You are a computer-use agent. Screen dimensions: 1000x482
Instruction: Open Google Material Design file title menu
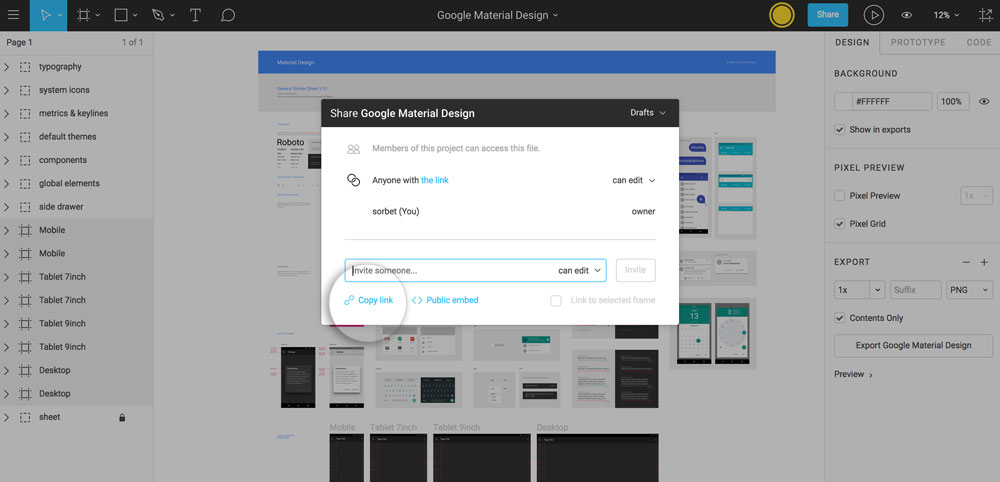[x=497, y=15]
